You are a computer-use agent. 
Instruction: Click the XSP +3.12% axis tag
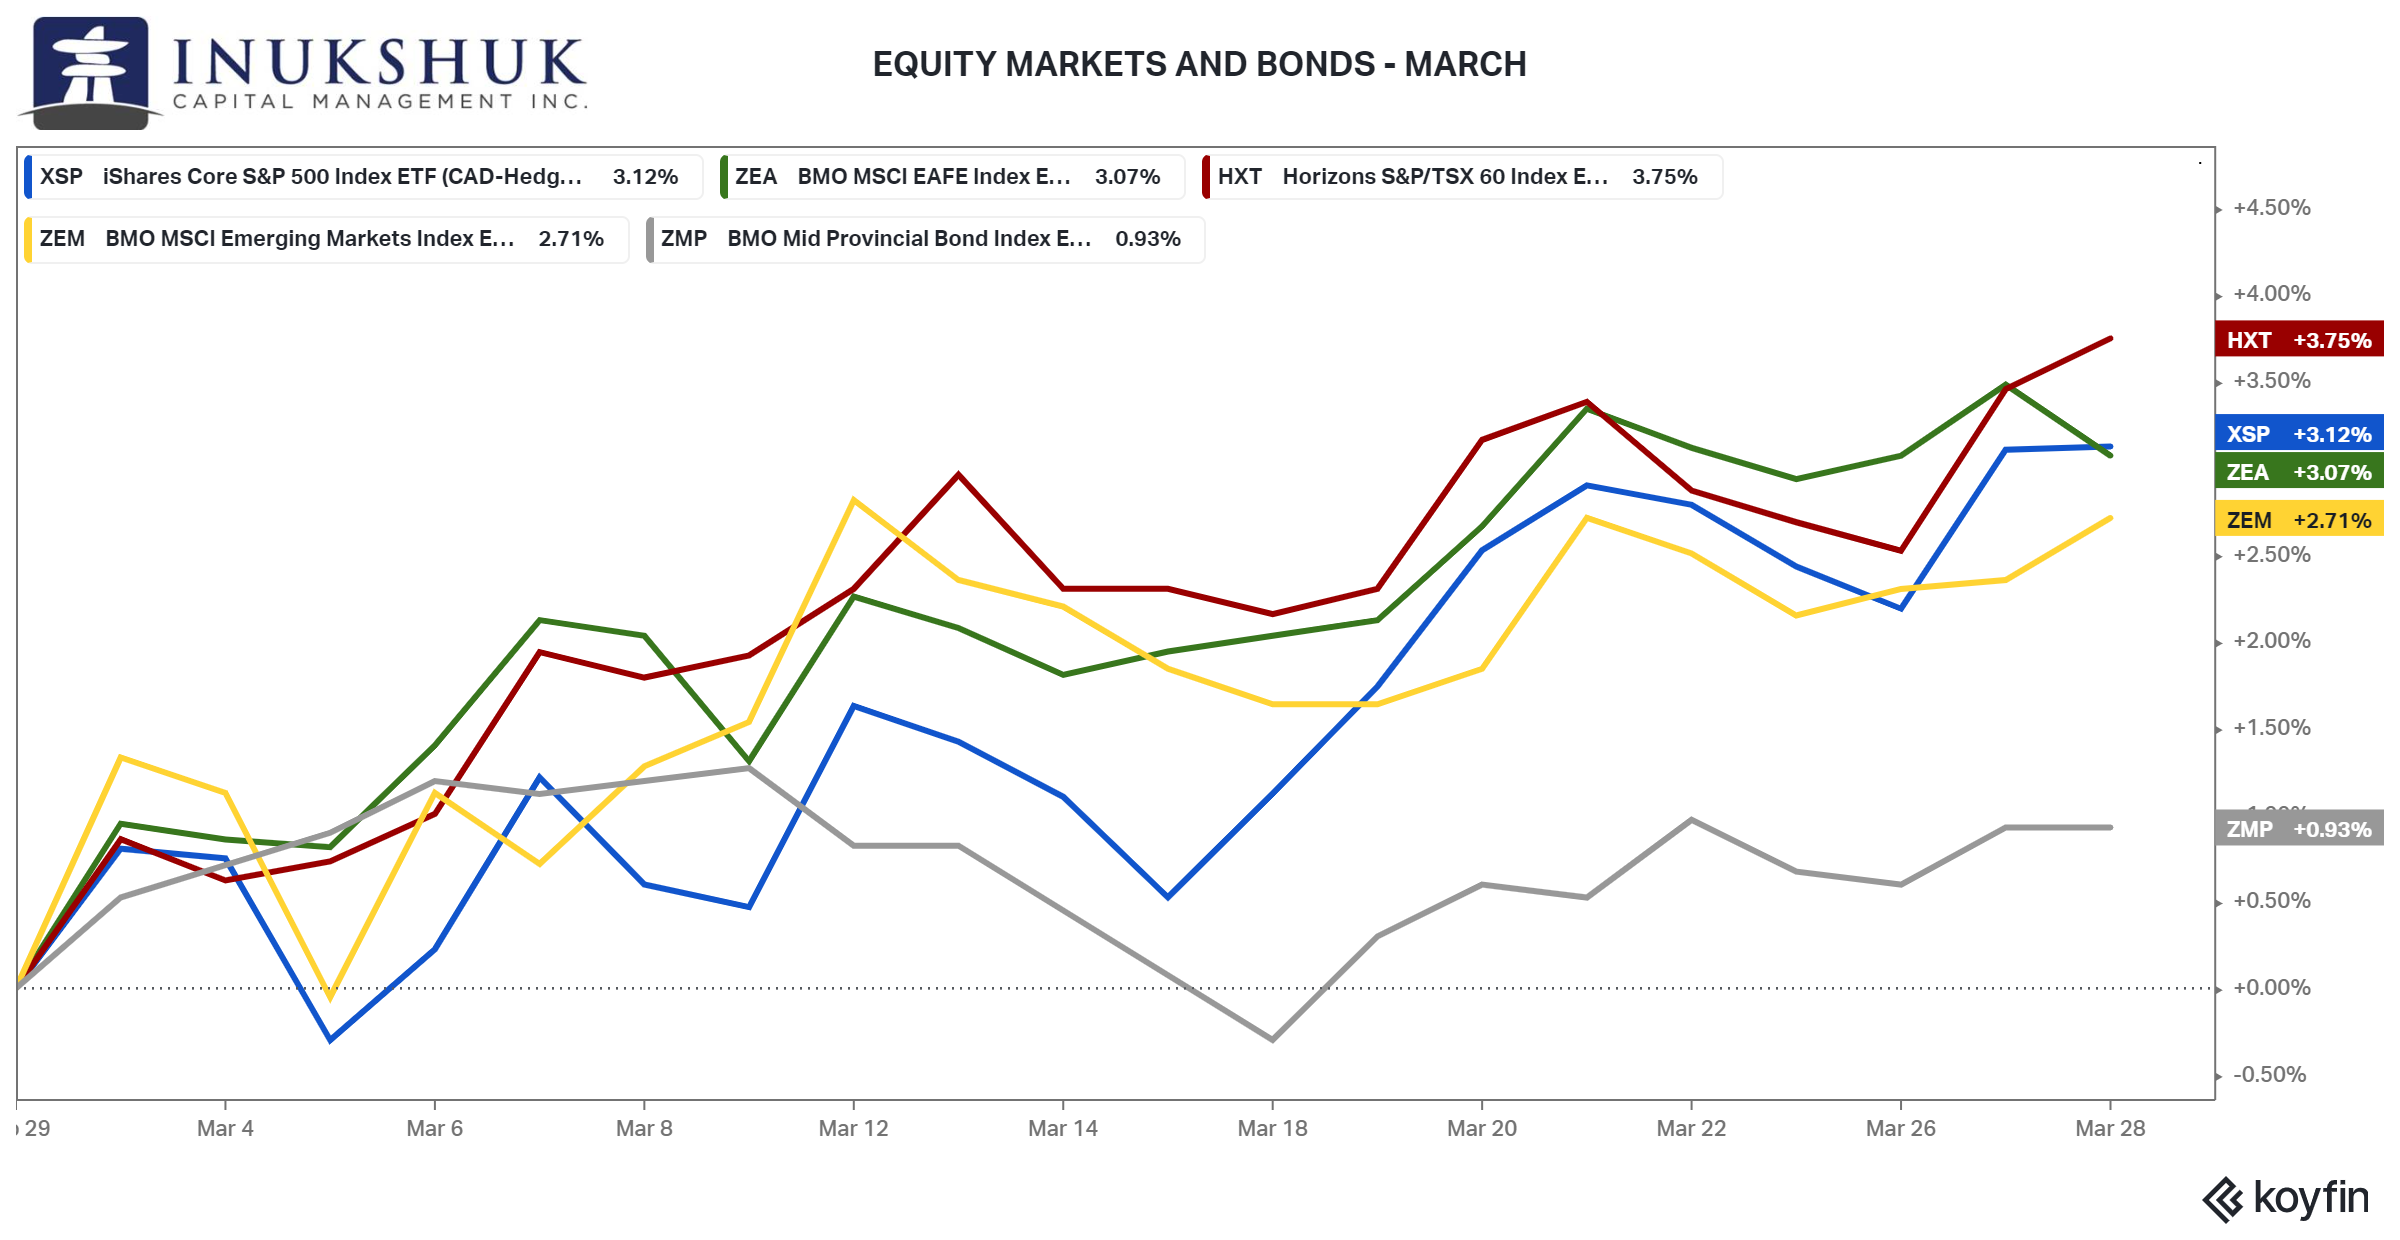2299,433
